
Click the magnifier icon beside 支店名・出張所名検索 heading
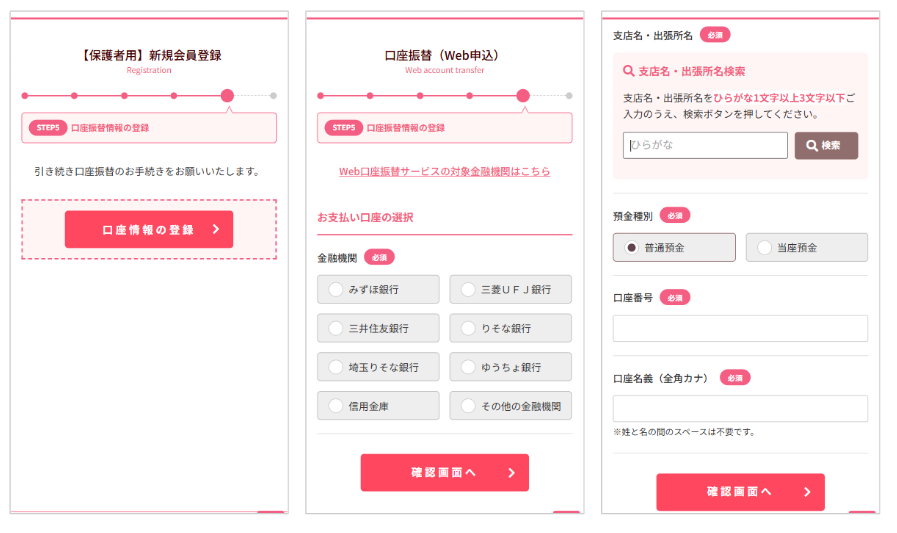tap(629, 72)
